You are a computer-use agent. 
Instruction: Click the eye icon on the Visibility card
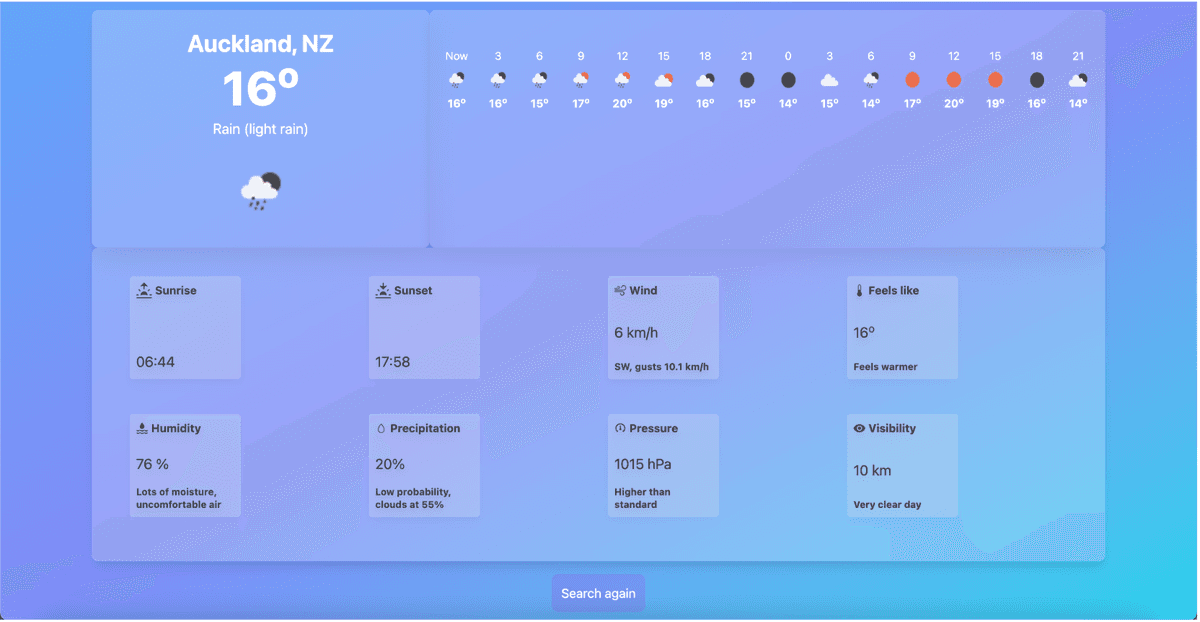pos(859,428)
